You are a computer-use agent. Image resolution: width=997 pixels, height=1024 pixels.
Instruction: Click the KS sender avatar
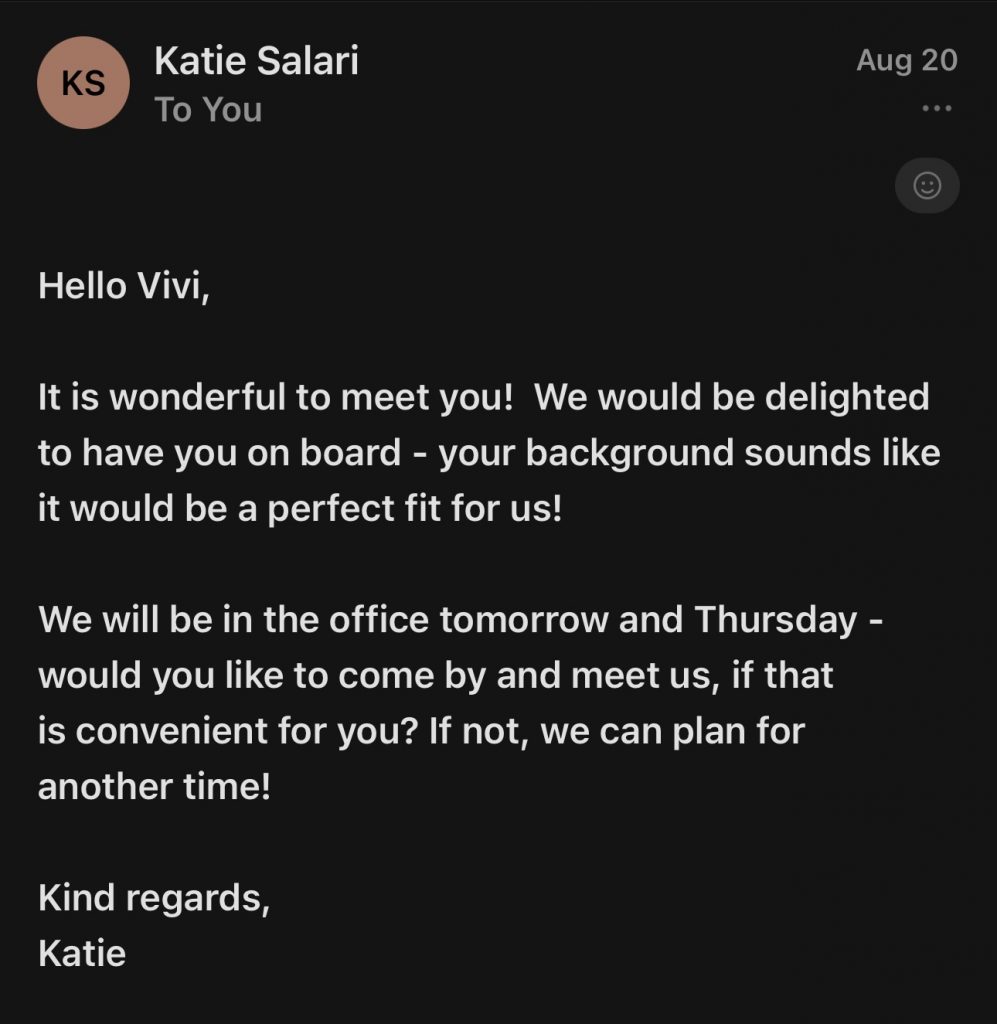[84, 83]
